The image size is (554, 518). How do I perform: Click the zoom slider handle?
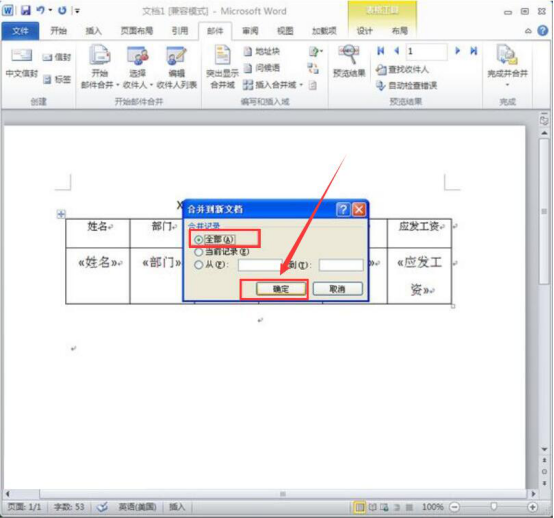(493, 507)
